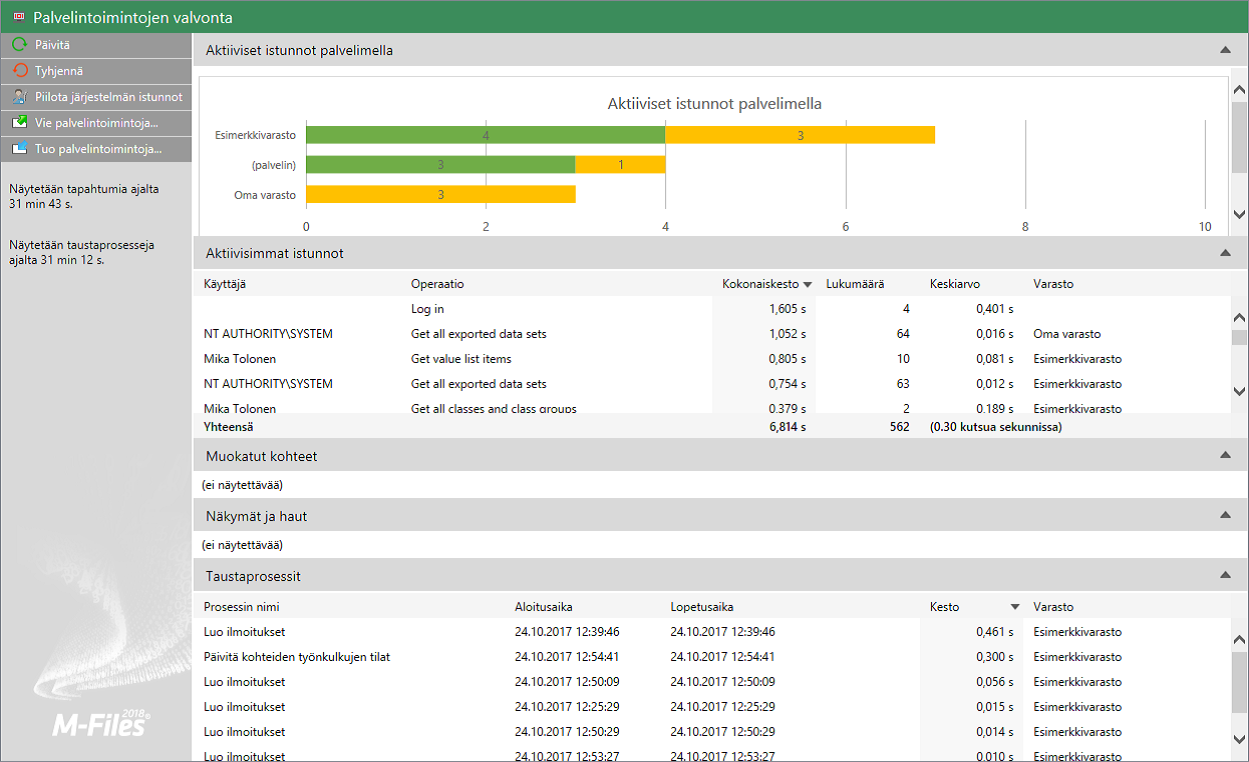Click the red Tyhjennä reset icon

(19, 71)
